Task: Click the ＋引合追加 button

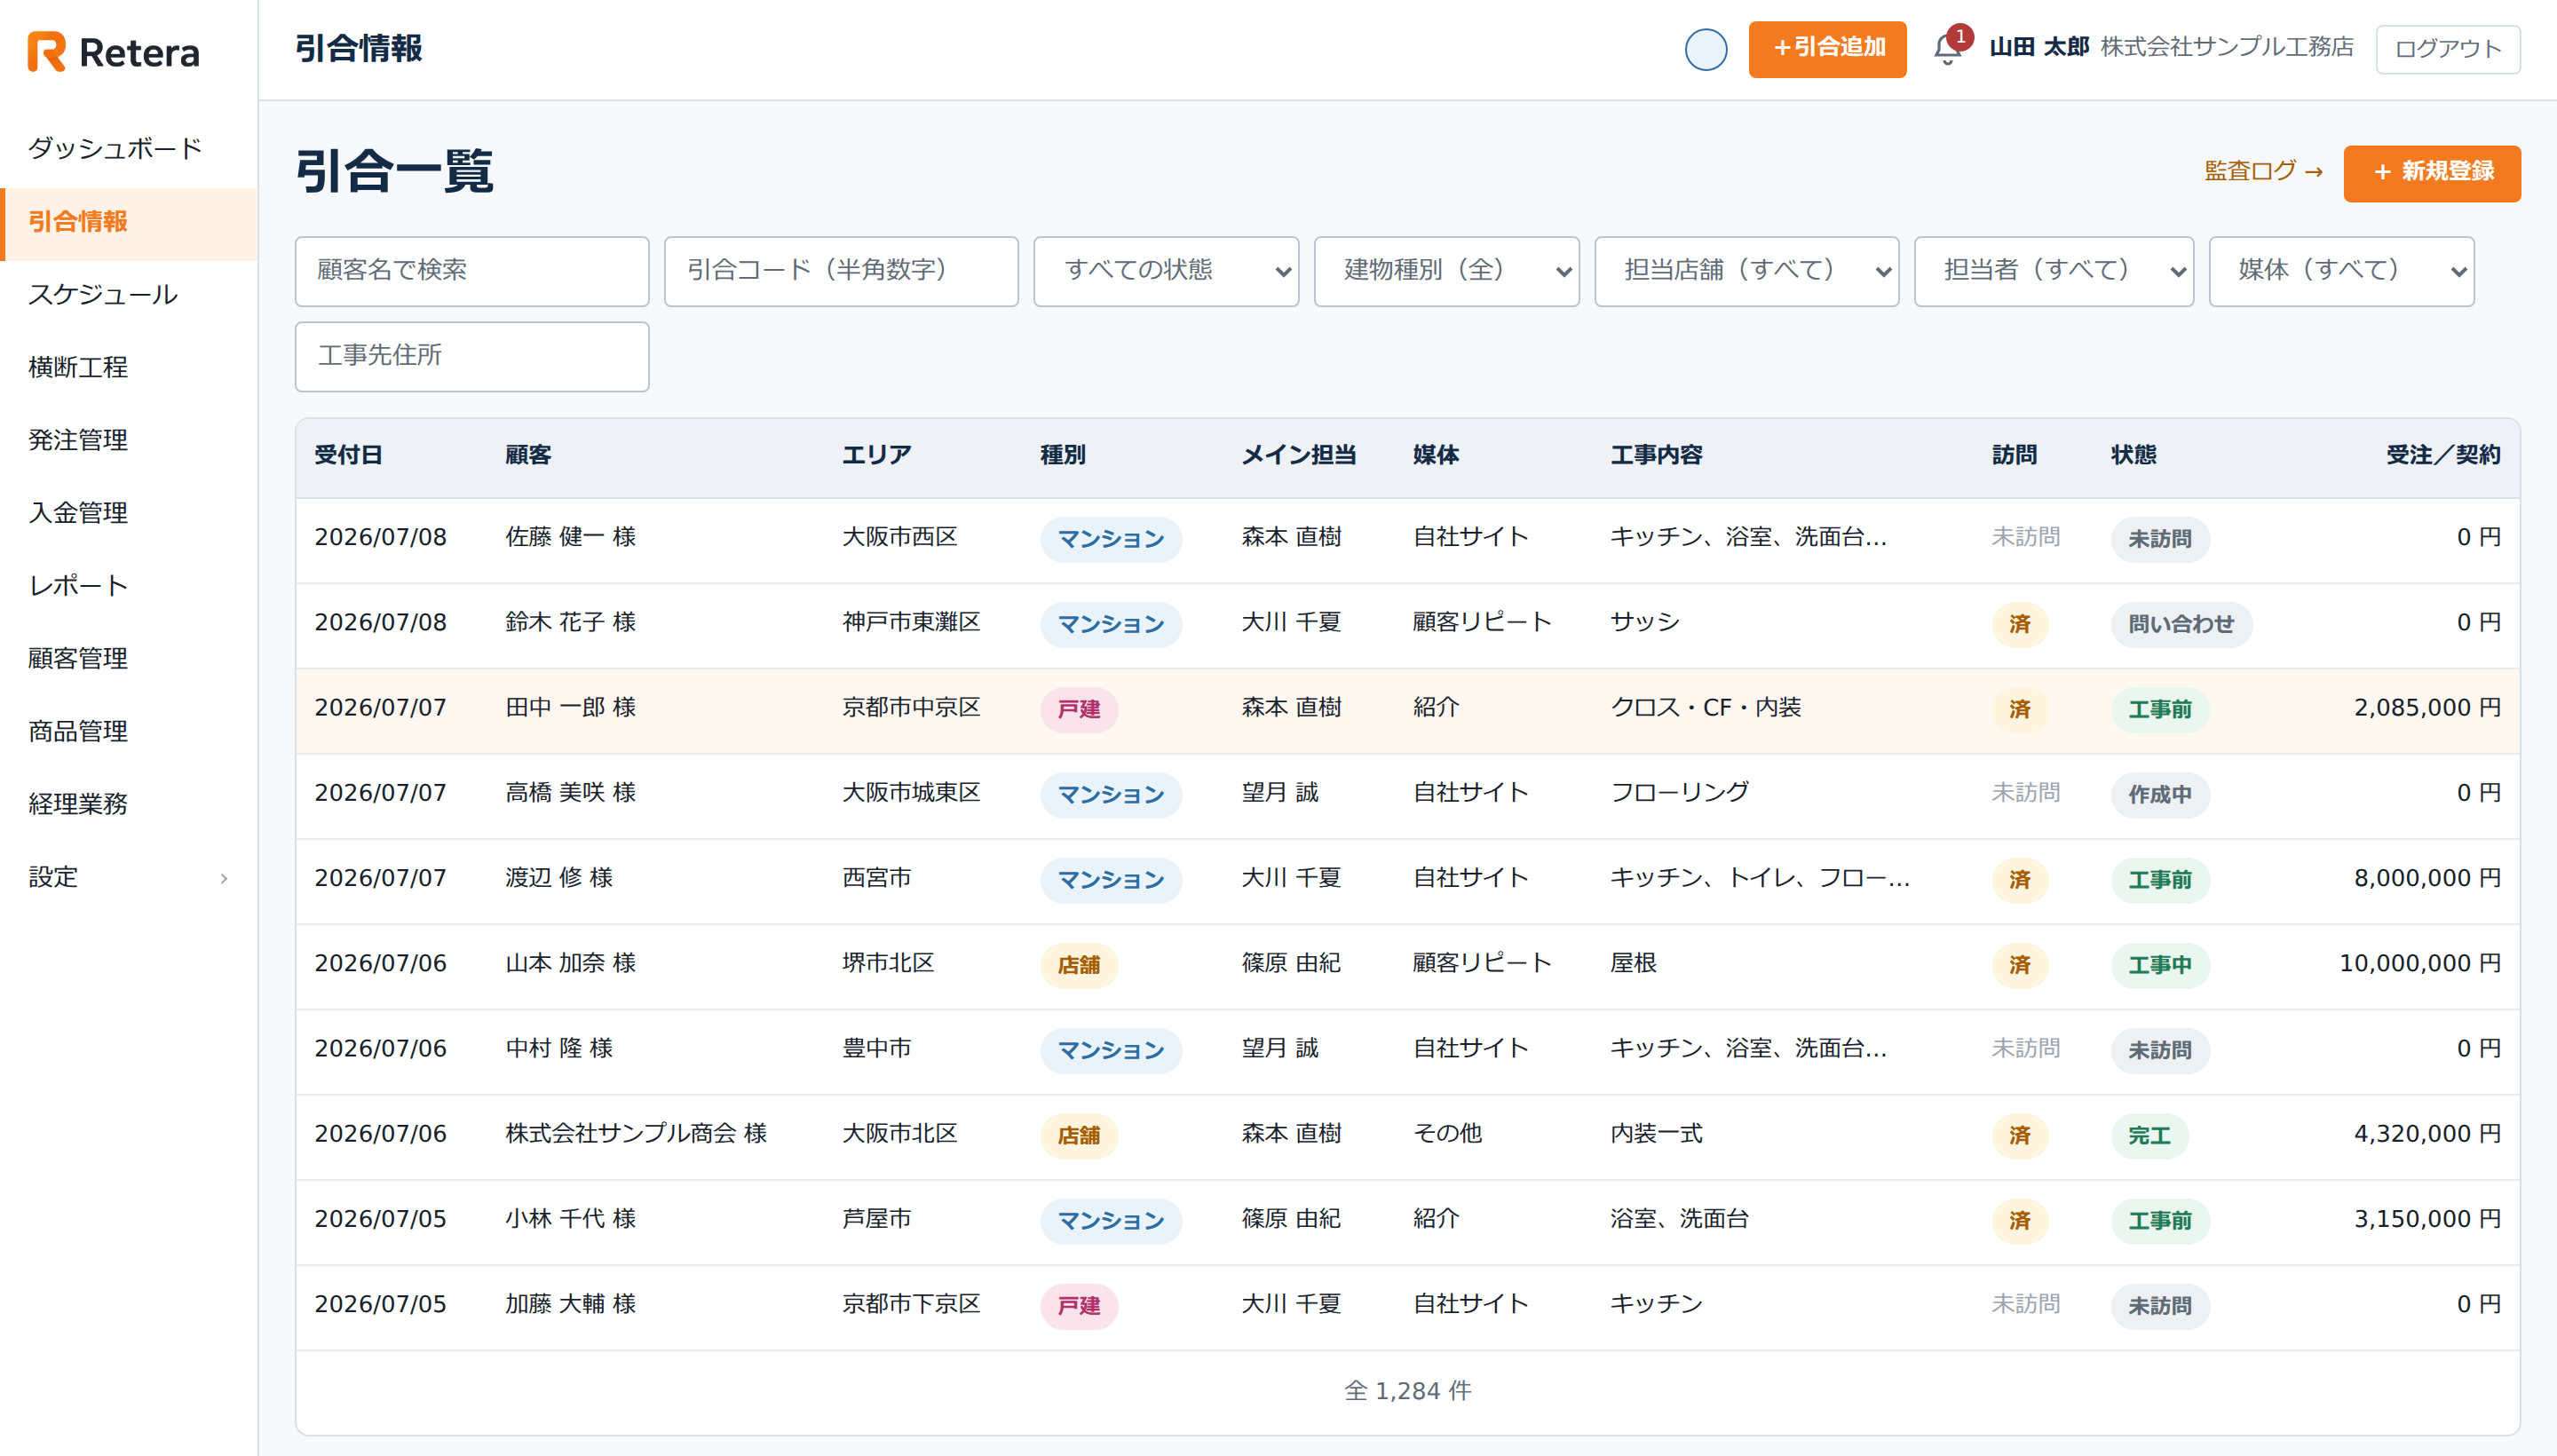Action: 1827,49
